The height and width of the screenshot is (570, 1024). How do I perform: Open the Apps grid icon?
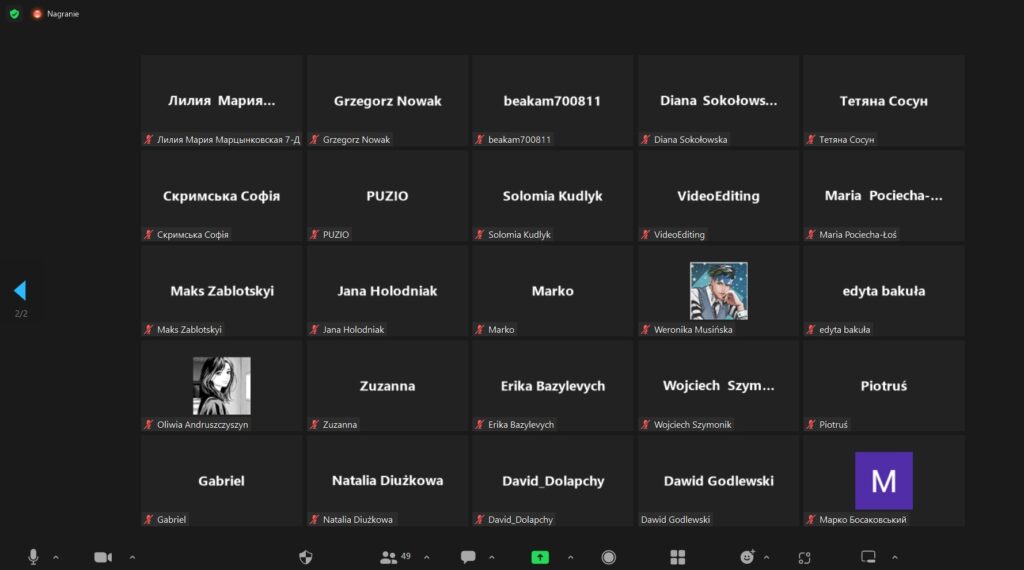[x=677, y=557]
